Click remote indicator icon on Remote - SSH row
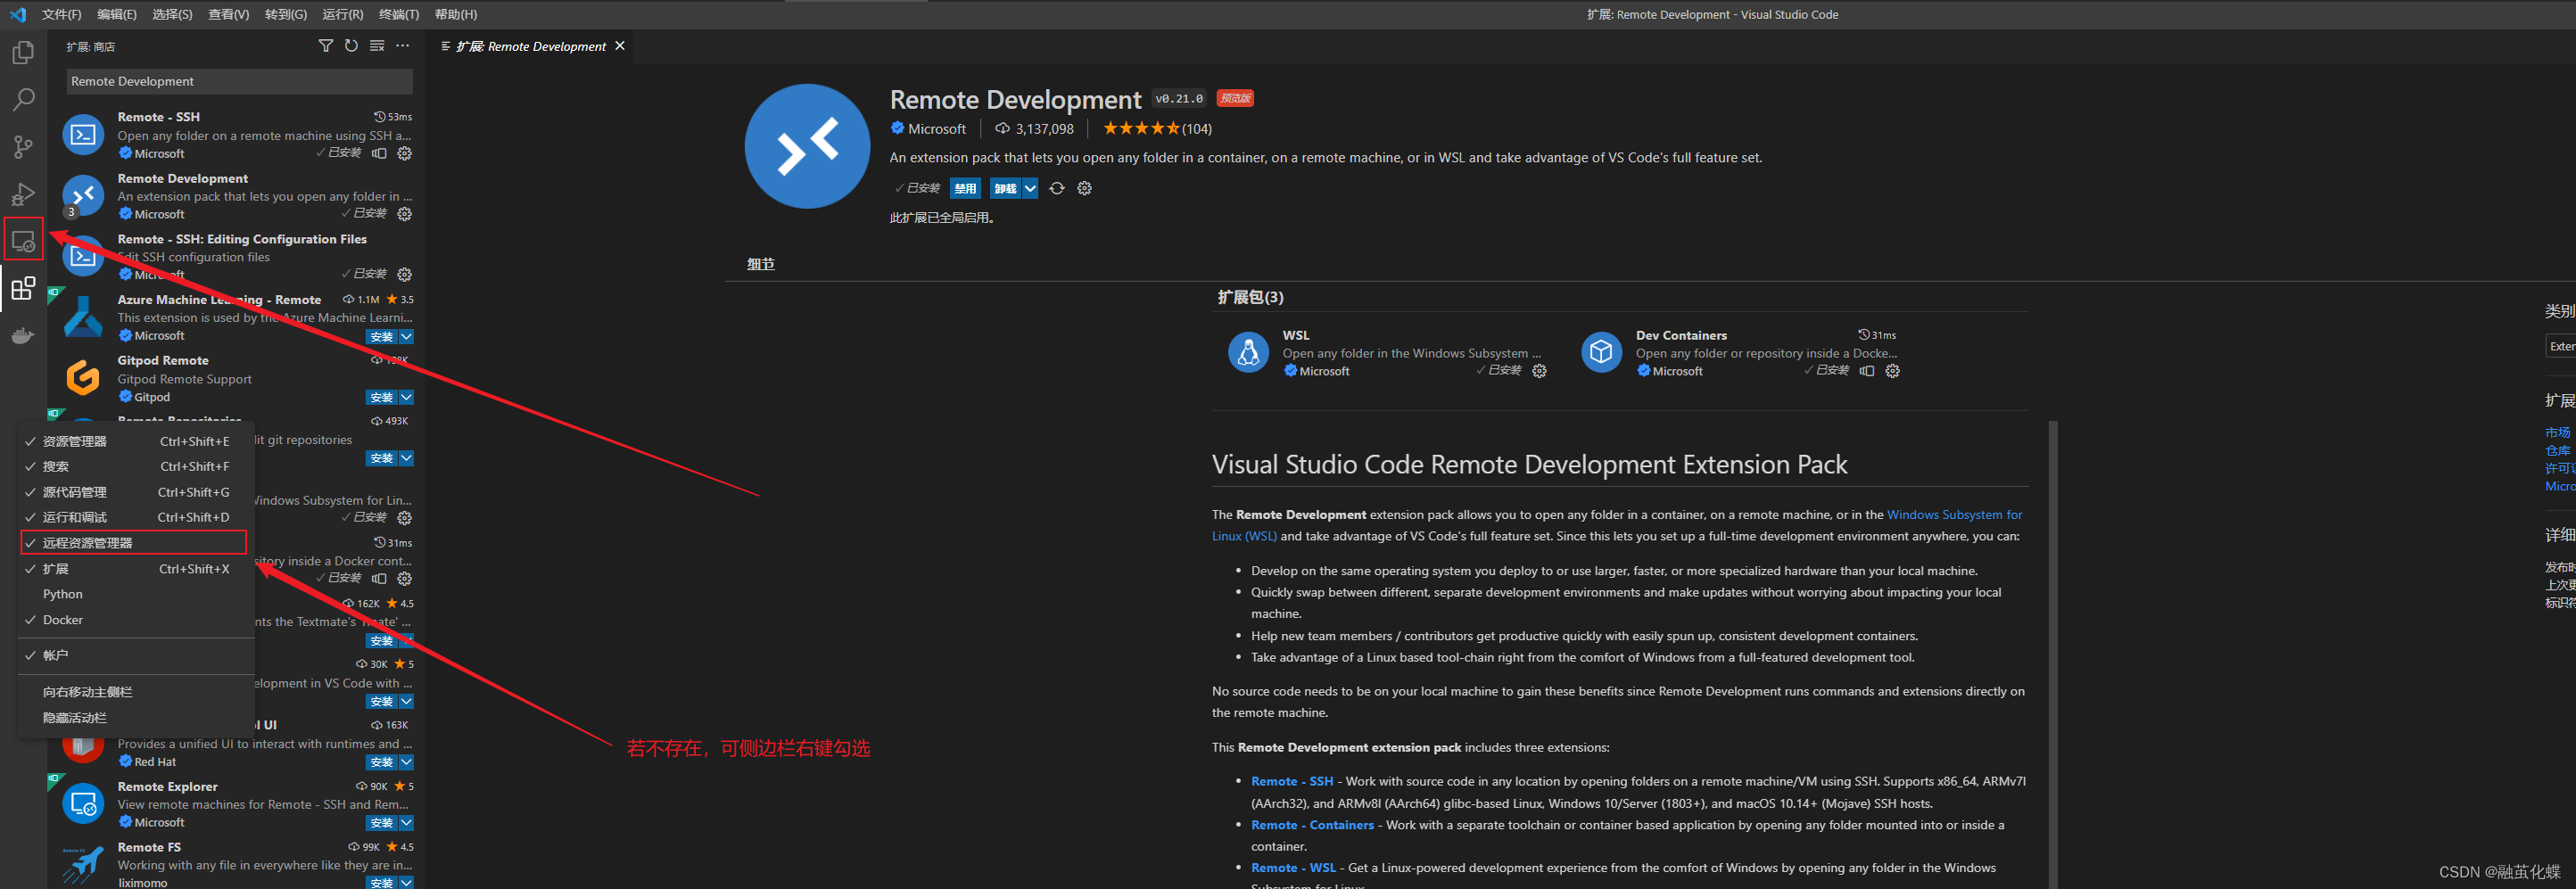2576x889 pixels. [x=379, y=153]
